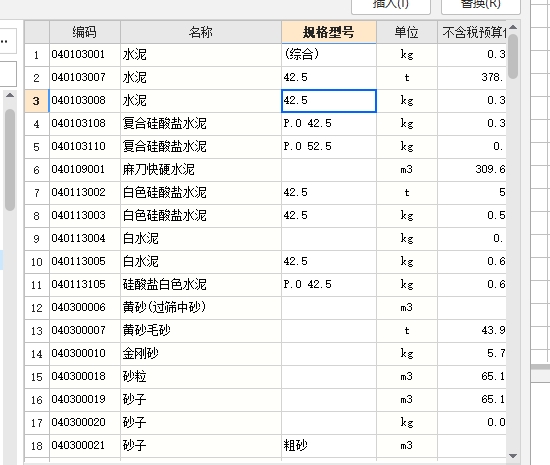
Task: Click the table vertical scrollbar thumb
Action: click(x=513, y=56)
